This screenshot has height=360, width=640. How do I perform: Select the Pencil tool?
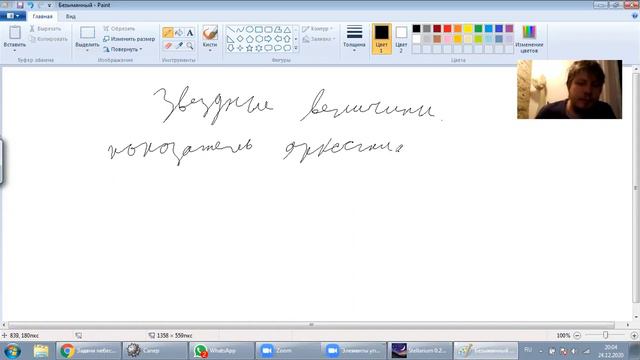point(167,33)
